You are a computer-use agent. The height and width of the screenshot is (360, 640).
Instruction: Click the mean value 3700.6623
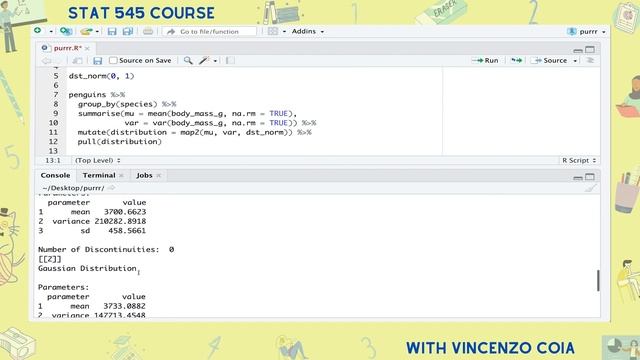click(x=125, y=212)
